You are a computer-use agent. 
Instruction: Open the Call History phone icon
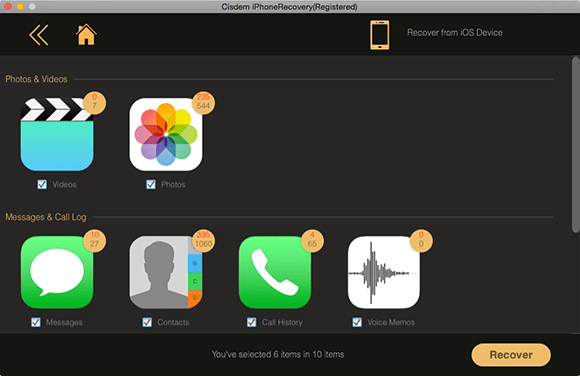pyautogui.click(x=275, y=272)
